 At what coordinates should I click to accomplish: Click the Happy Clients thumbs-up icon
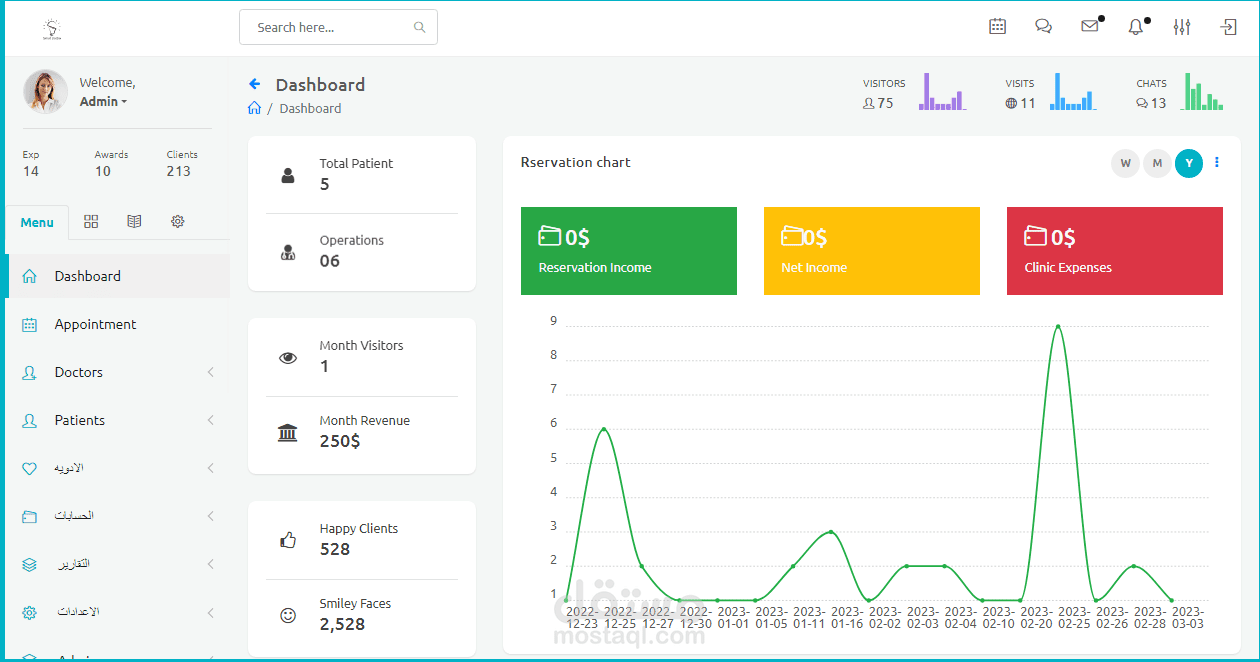(288, 540)
